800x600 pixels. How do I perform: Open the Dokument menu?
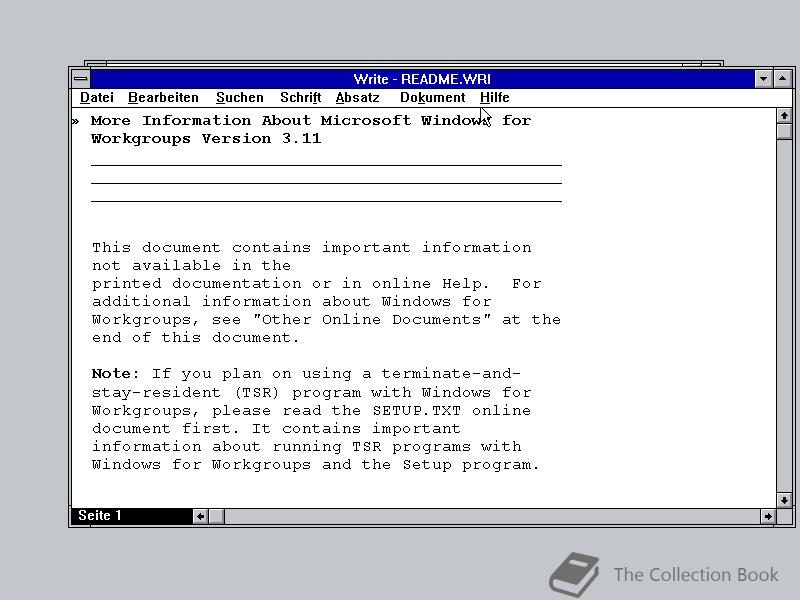tap(432, 97)
